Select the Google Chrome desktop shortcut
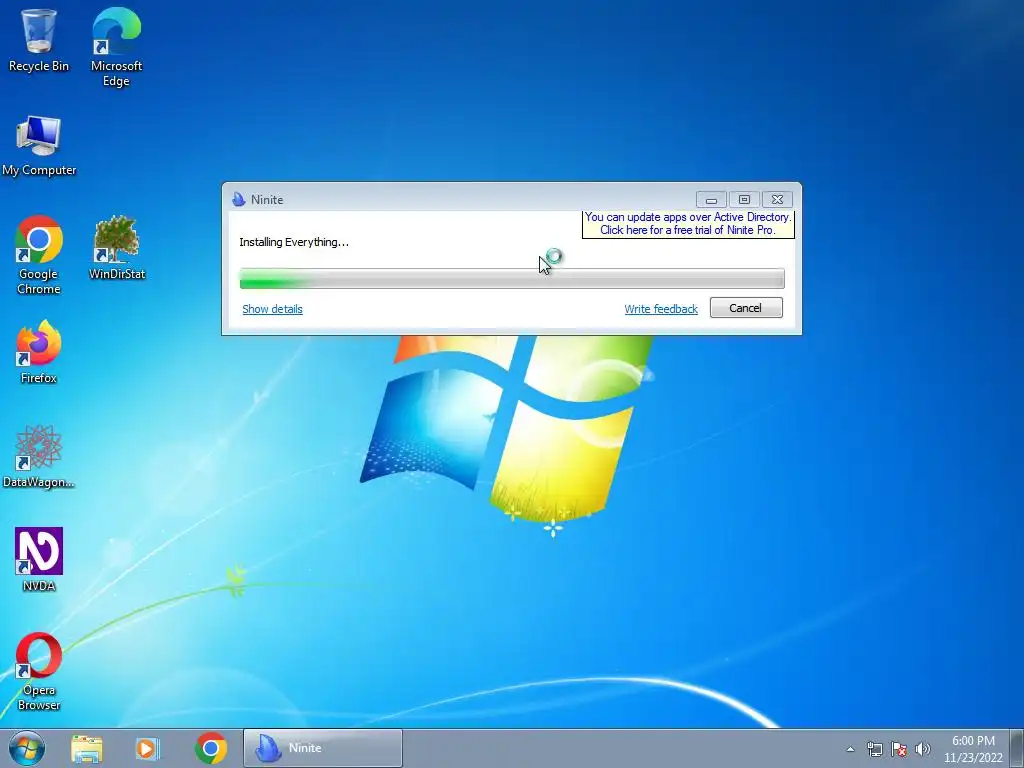Viewport: 1024px width, 768px height. [x=39, y=255]
